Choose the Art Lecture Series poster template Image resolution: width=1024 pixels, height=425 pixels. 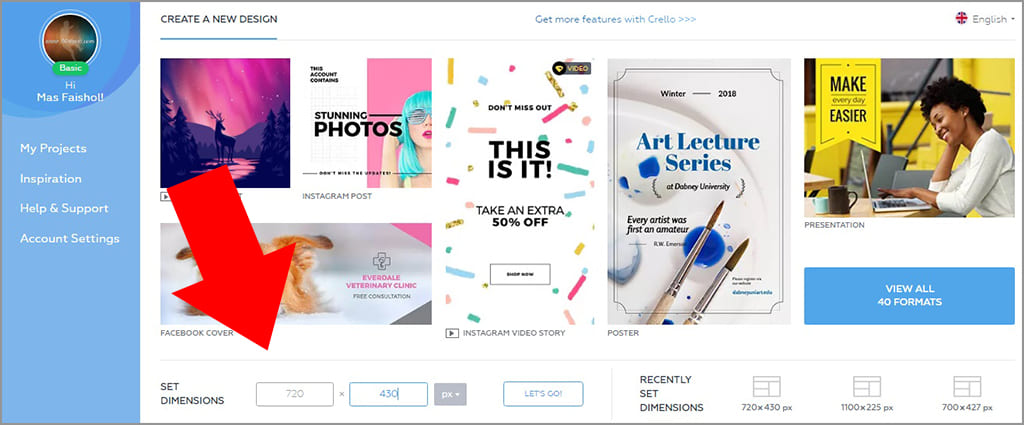point(699,191)
